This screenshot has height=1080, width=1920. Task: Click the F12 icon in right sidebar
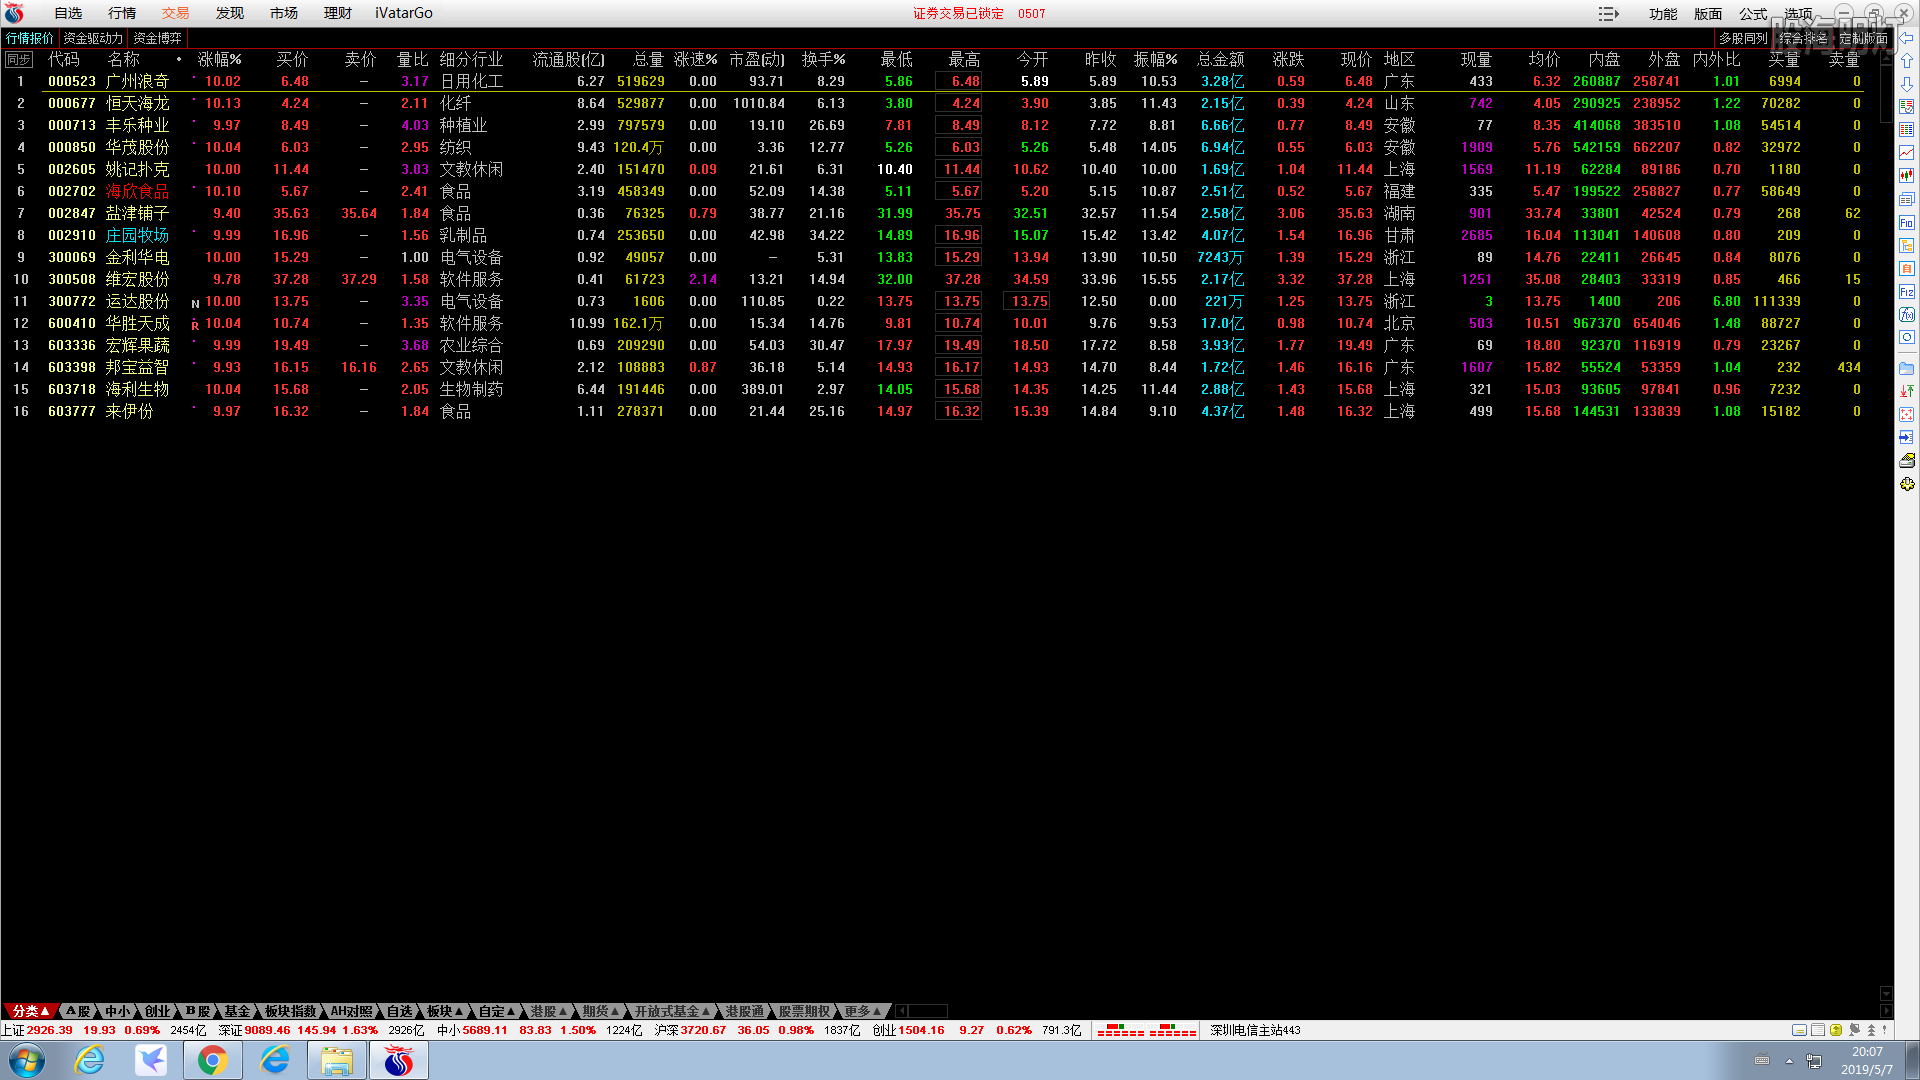click(1907, 291)
